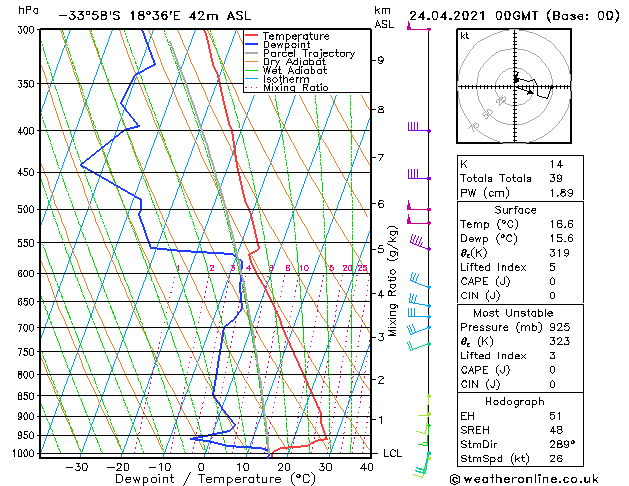Click the Surface Lifted Index value 5

552,267
